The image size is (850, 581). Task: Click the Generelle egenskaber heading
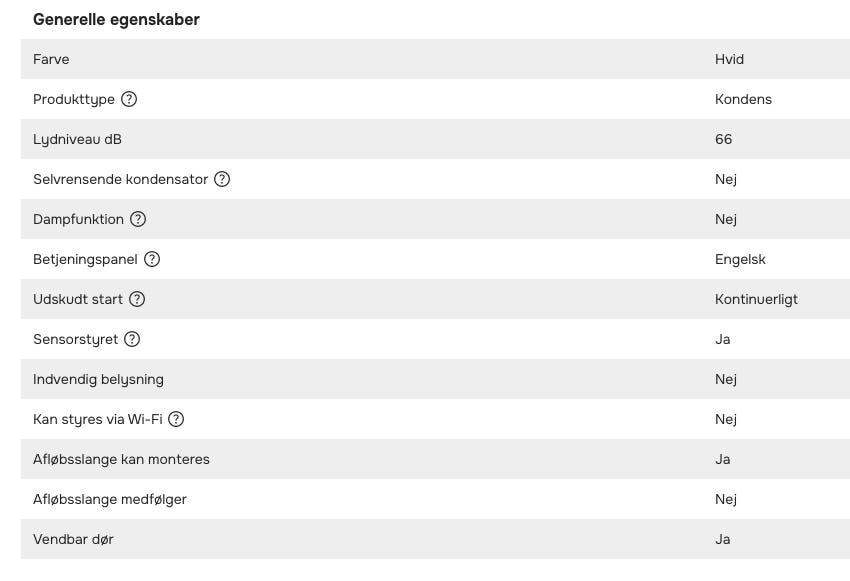click(116, 19)
